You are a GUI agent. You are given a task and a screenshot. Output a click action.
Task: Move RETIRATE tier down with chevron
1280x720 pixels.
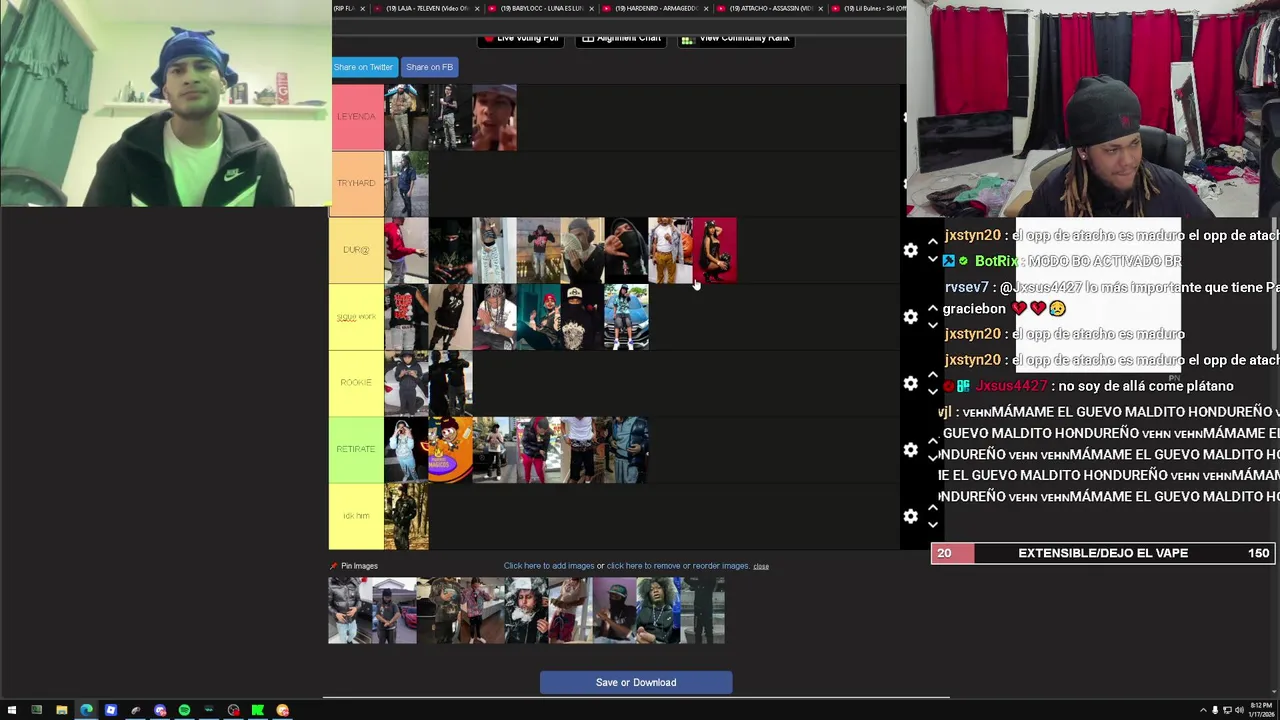tap(932, 459)
